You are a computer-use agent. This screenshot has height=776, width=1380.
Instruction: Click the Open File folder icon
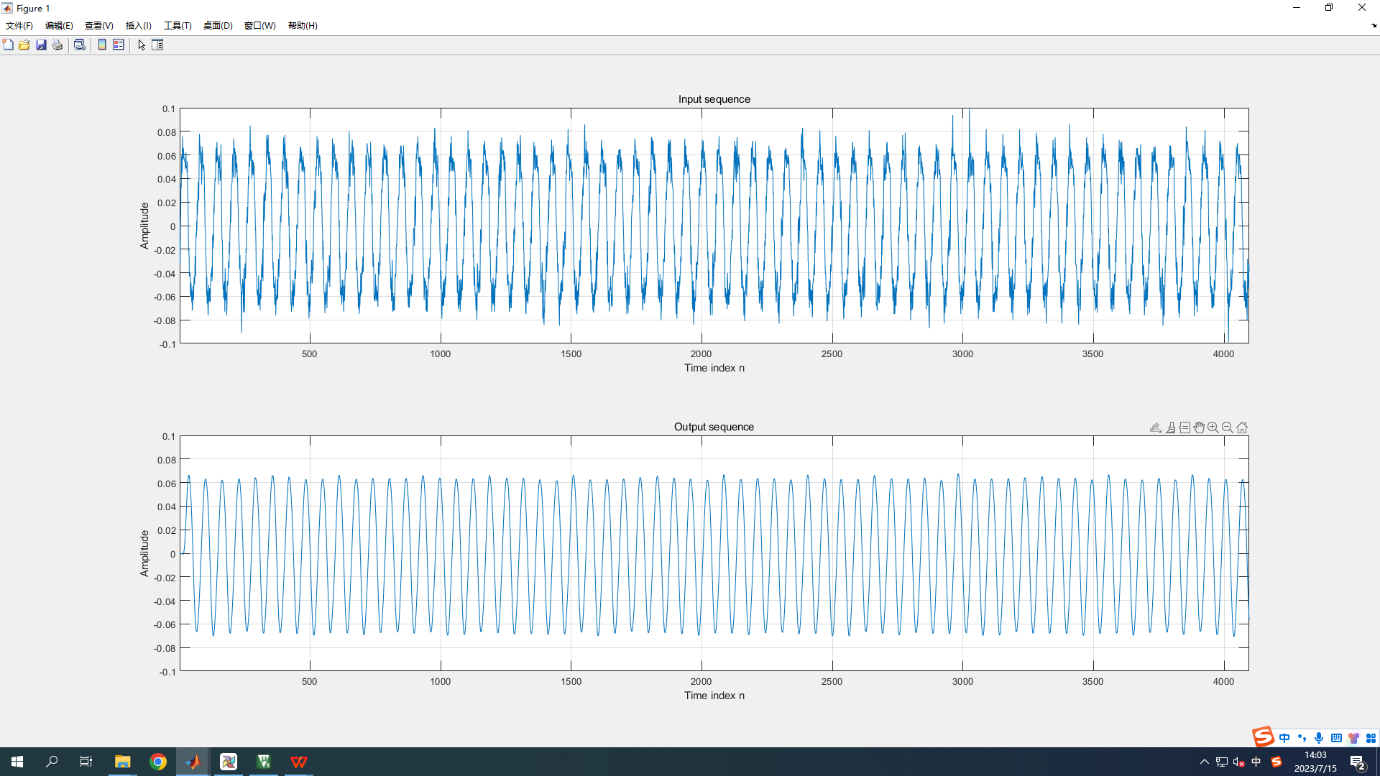24,45
